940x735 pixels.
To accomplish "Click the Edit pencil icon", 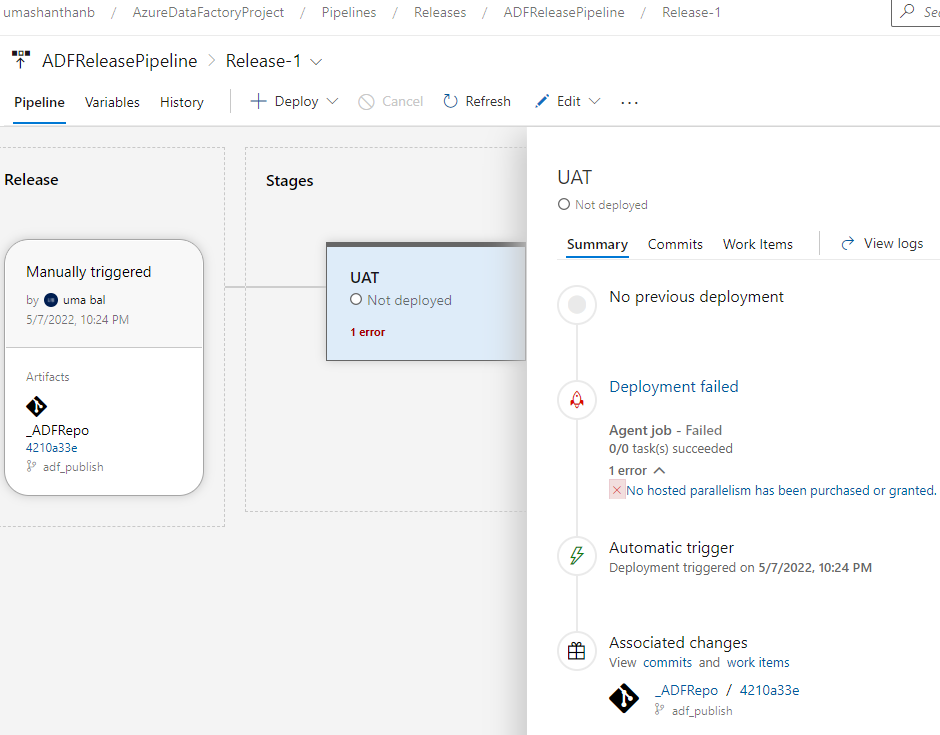I will 542,101.
